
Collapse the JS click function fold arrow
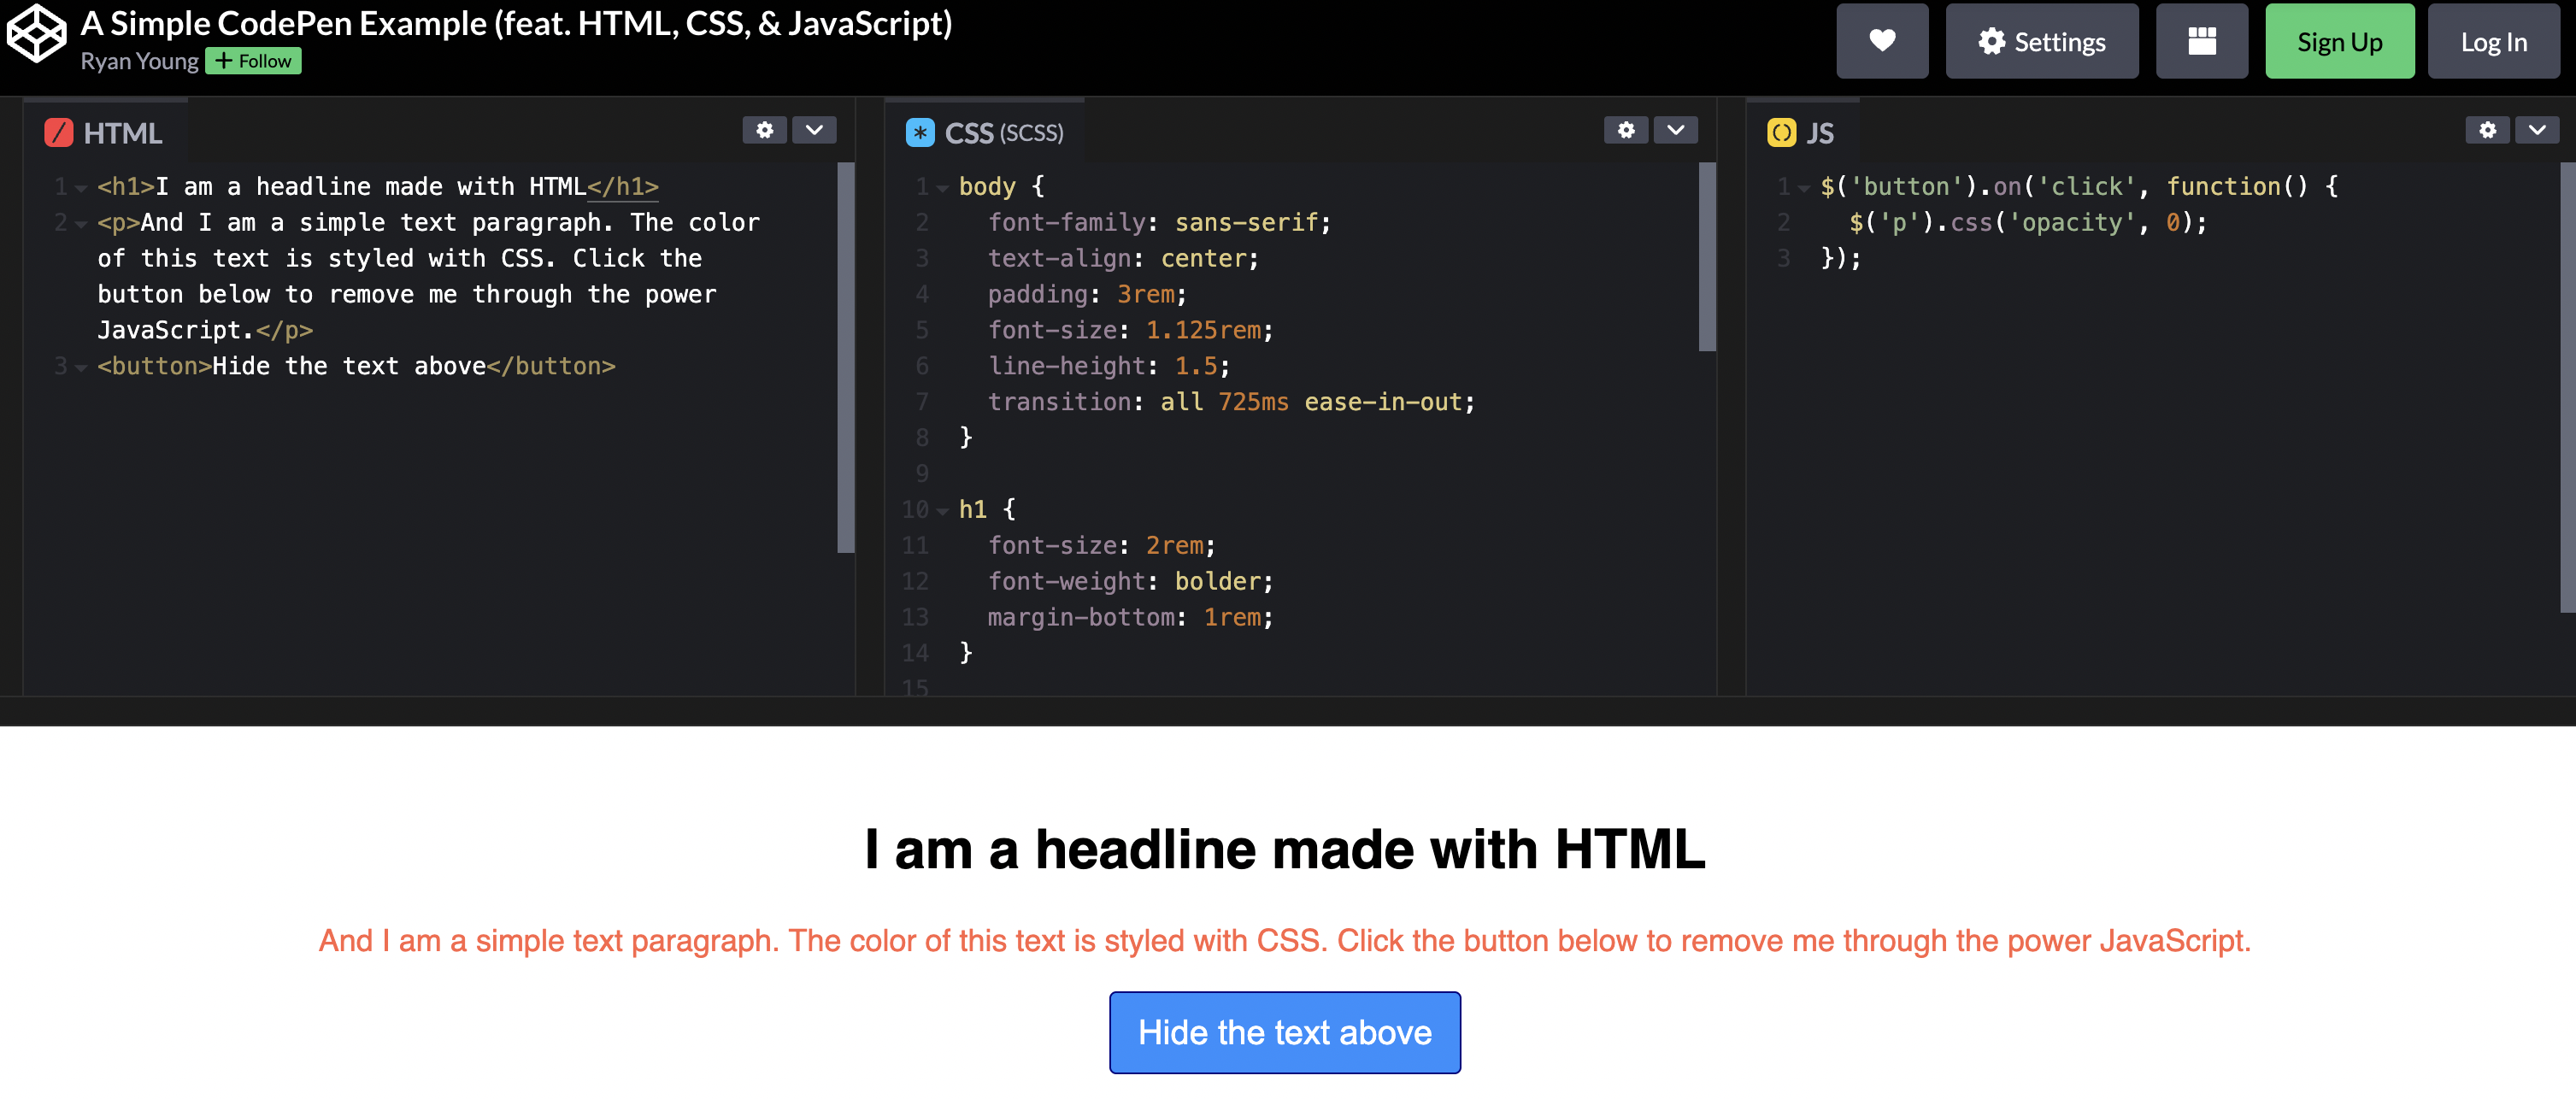click(x=1804, y=188)
